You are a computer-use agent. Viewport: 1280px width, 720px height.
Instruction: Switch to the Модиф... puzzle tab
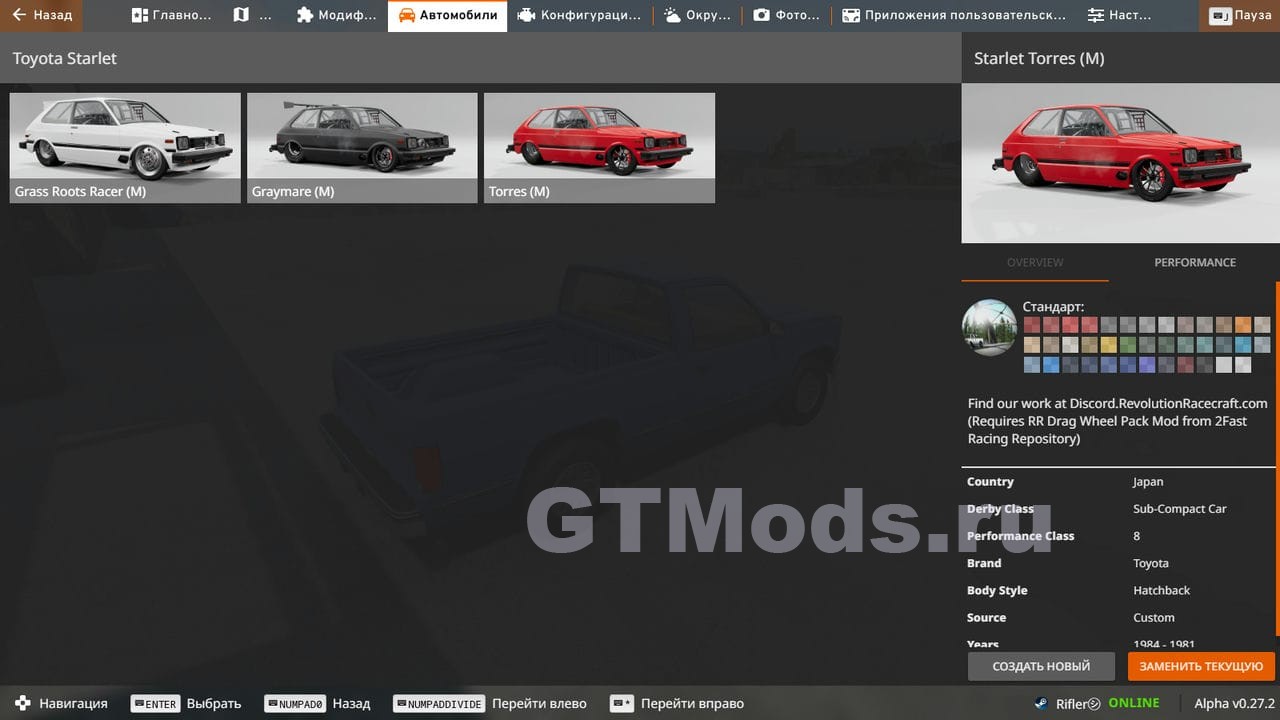pyautogui.click(x=336, y=15)
